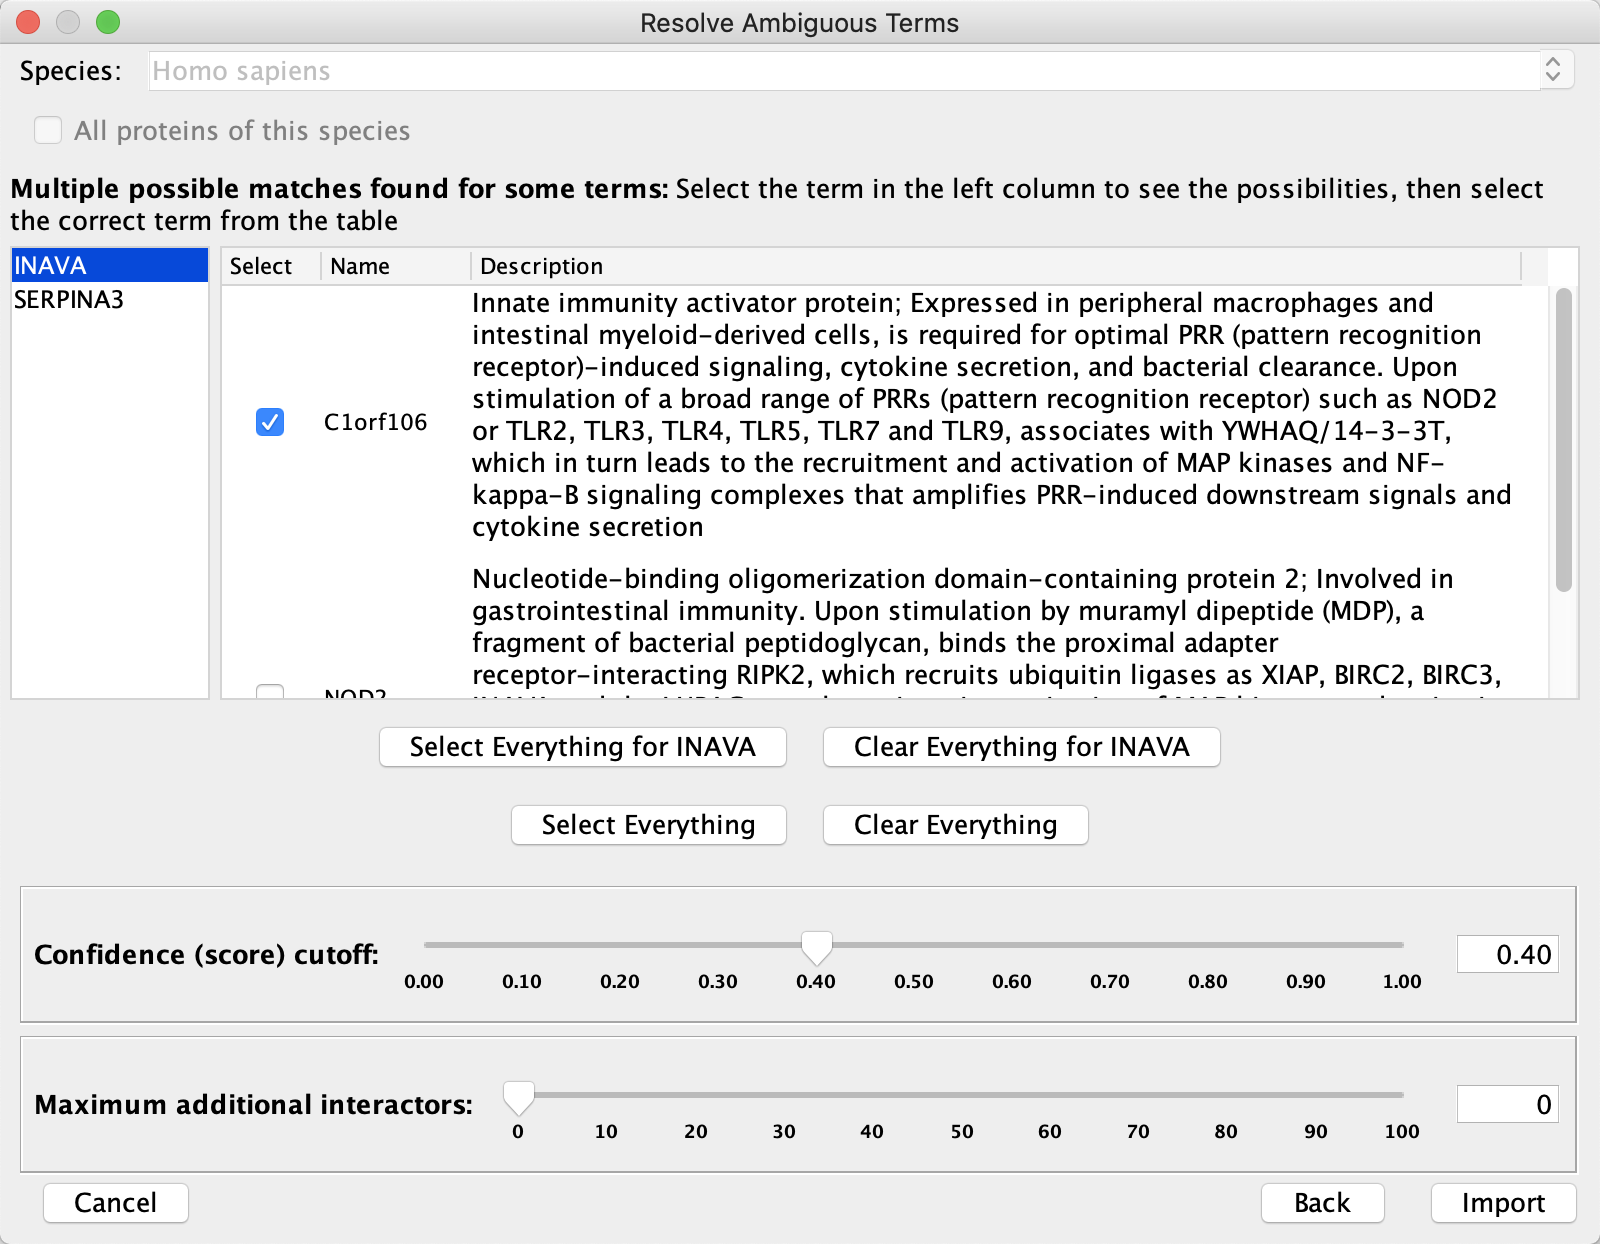Click the Maximum additional interactors slider handle
The image size is (1600, 1244).
[x=518, y=1096]
